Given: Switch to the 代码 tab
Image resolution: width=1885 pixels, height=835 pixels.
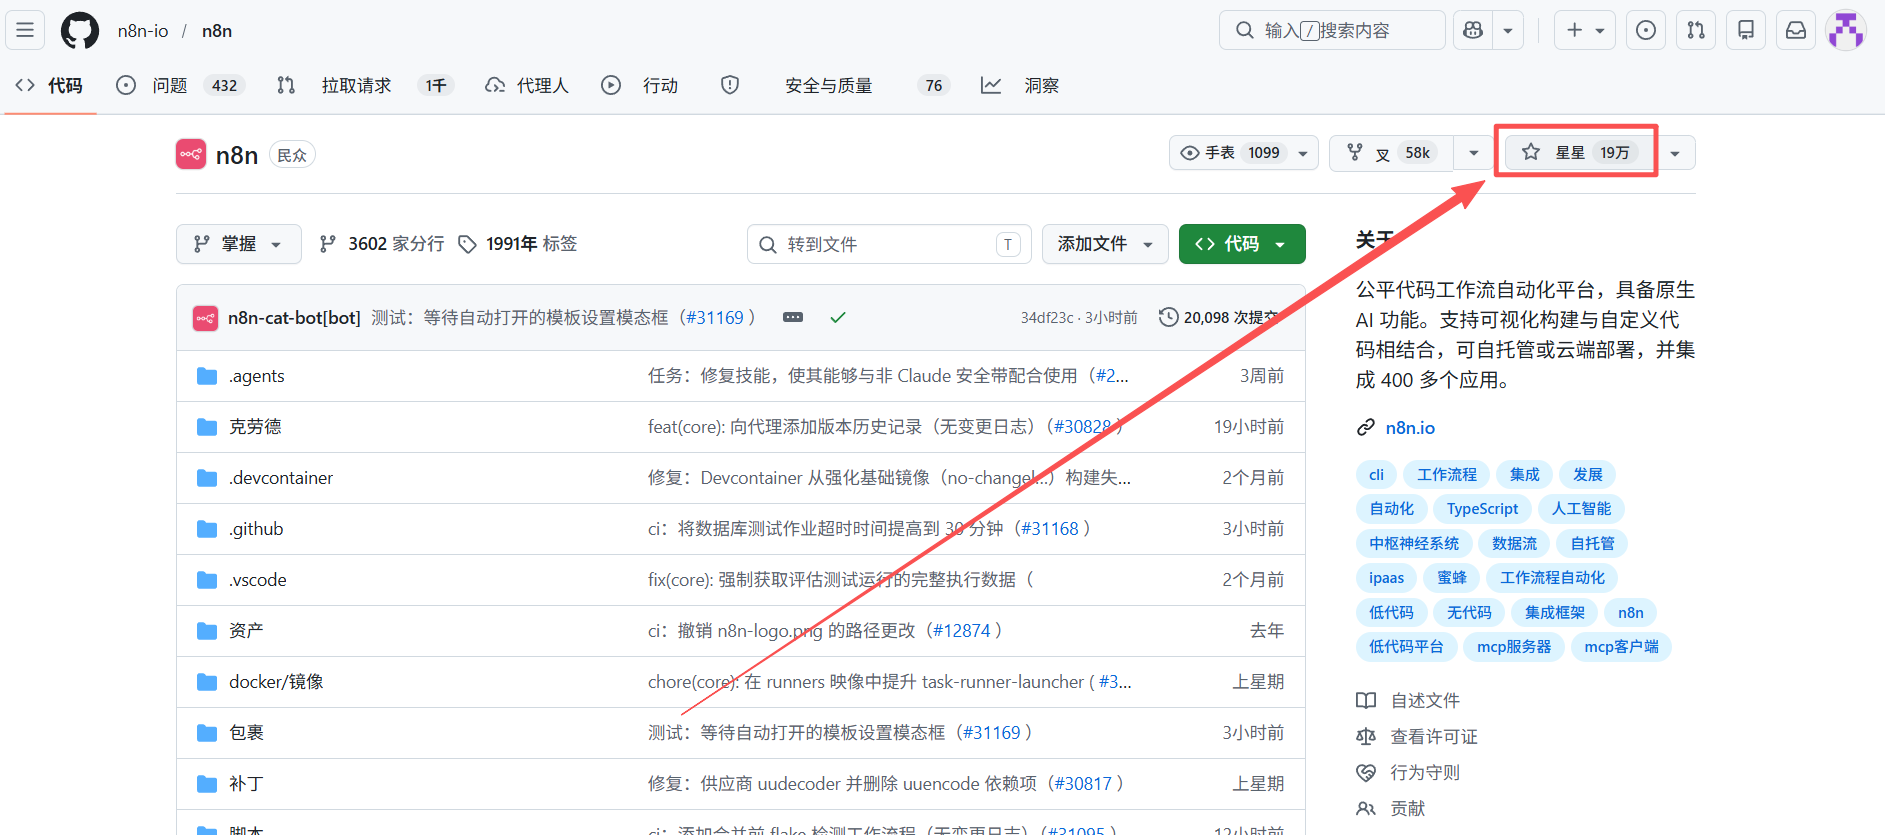Looking at the screenshot, I should pyautogui.click(x=50, y=86).
